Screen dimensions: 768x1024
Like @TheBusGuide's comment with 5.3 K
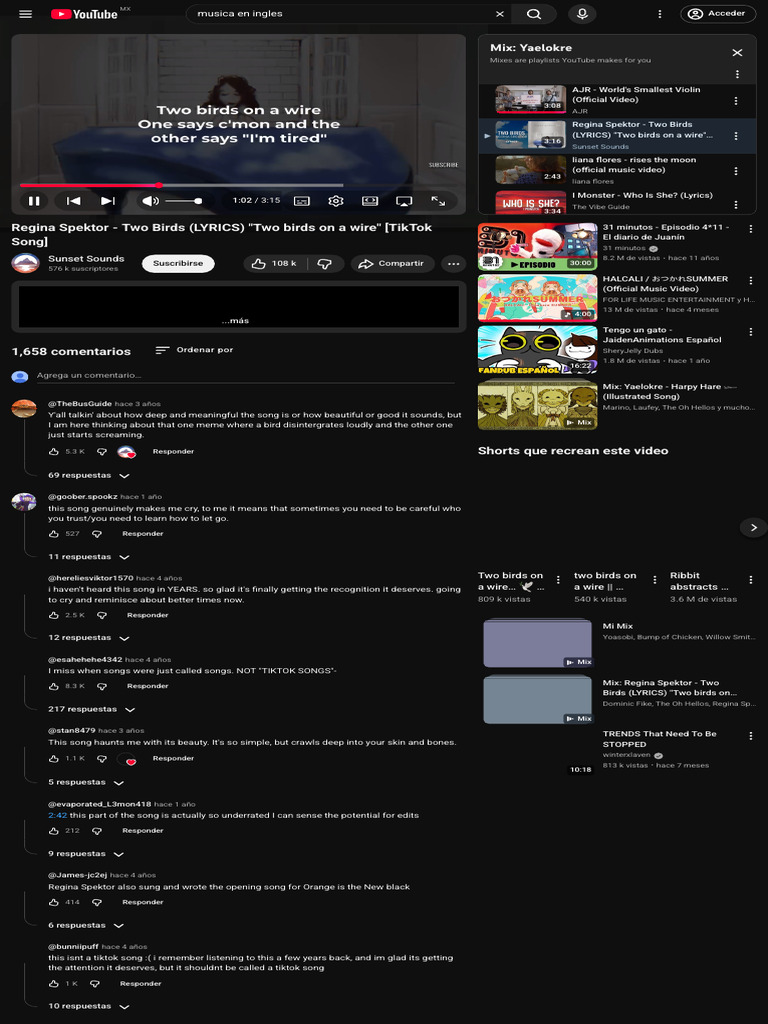pos(54,452)
